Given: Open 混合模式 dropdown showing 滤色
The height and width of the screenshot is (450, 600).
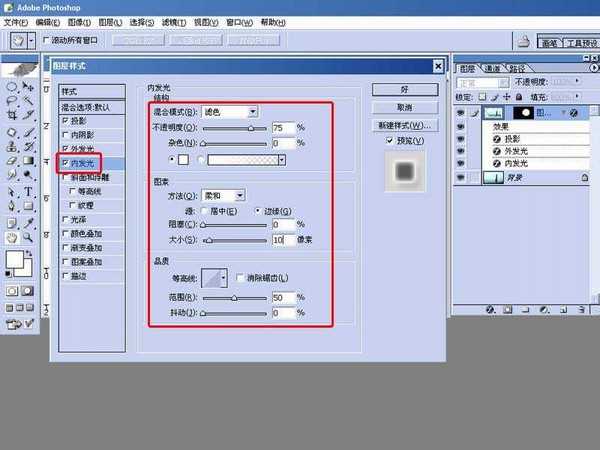Looking at the screenshot, I should [x=230, y=112].
